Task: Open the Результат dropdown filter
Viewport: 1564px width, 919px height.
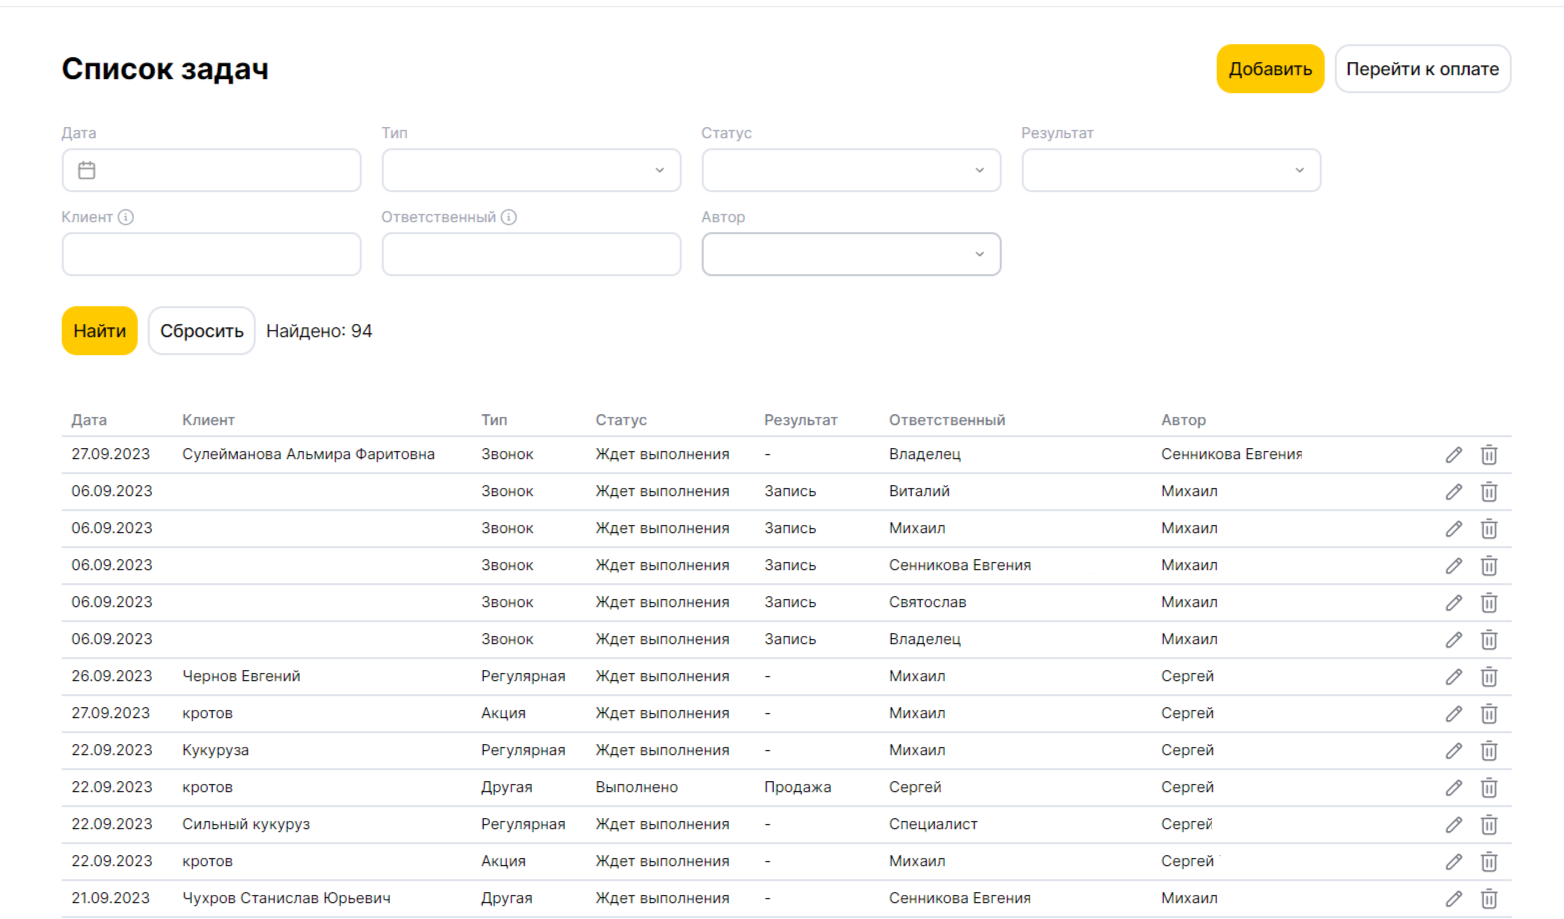Action: [1171, 171]
